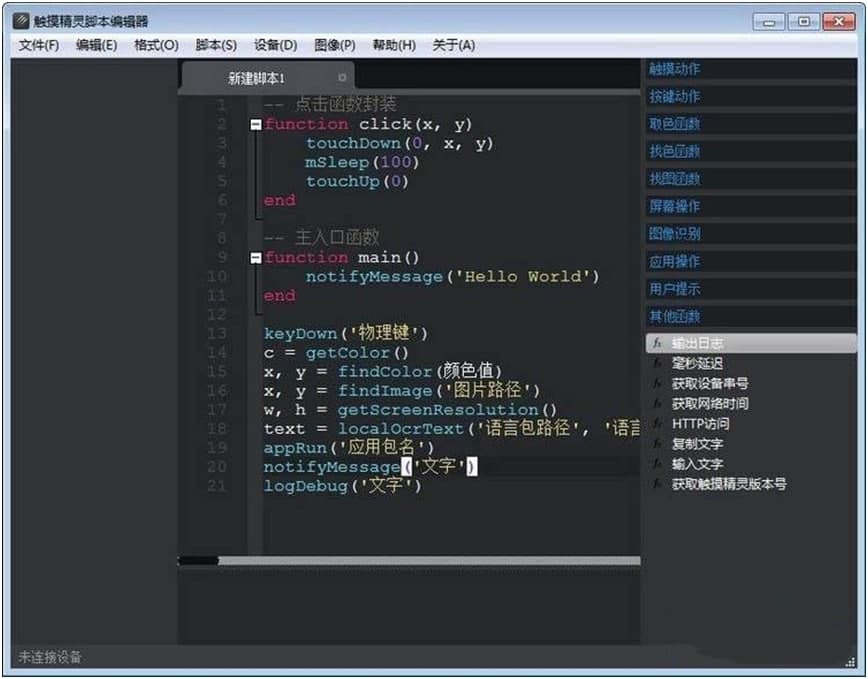
Task: Click the 触摸精灵脚本编辑器 app icon in title bar
Action: click(x=21, y=21)
